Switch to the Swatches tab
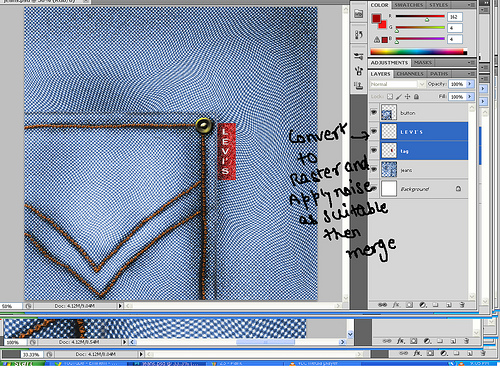Screen dimensions: 500x375 coord(408,5)
